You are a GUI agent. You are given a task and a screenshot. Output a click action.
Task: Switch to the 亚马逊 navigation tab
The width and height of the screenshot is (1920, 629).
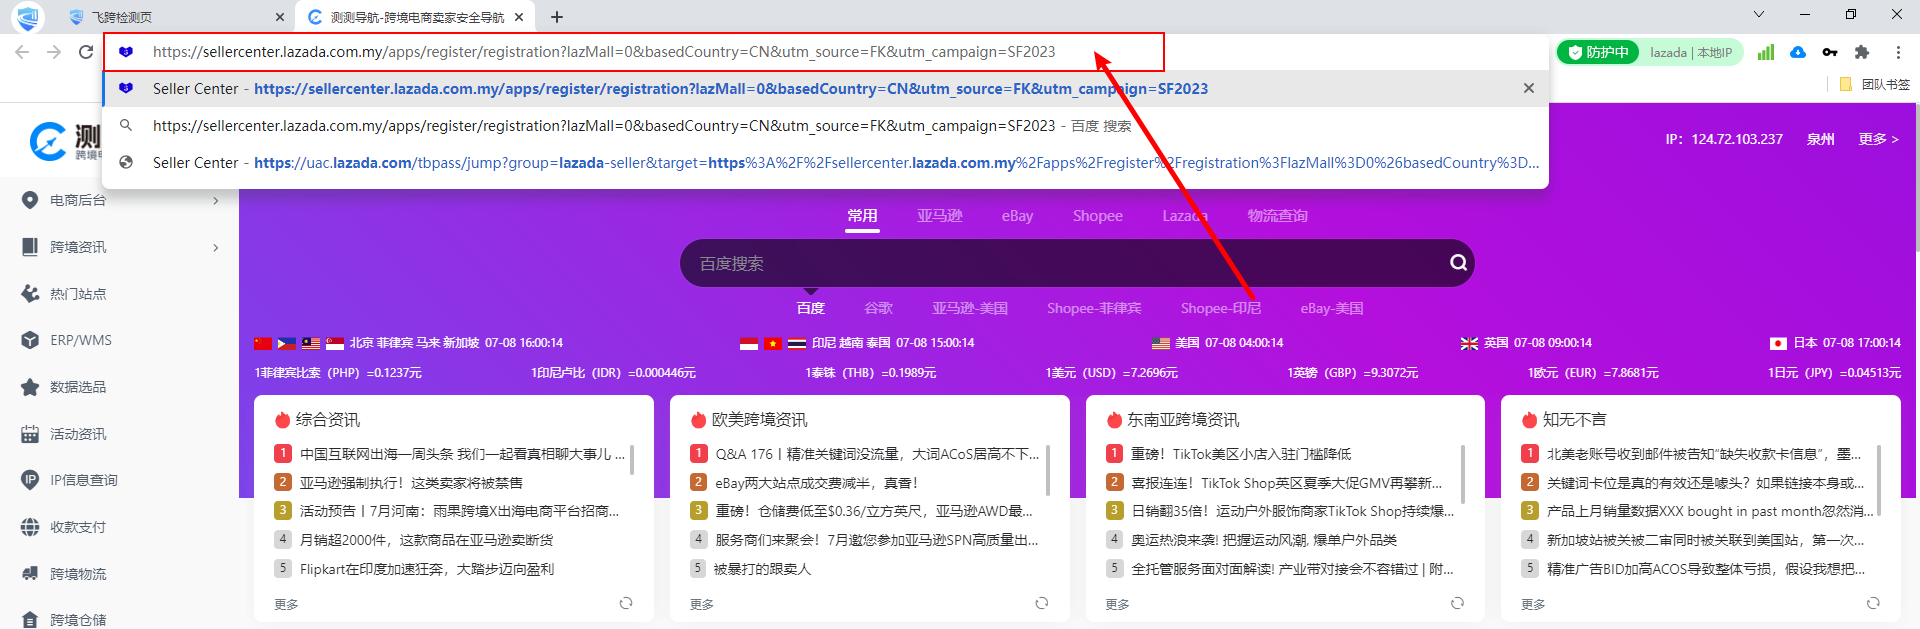point(939,216)
